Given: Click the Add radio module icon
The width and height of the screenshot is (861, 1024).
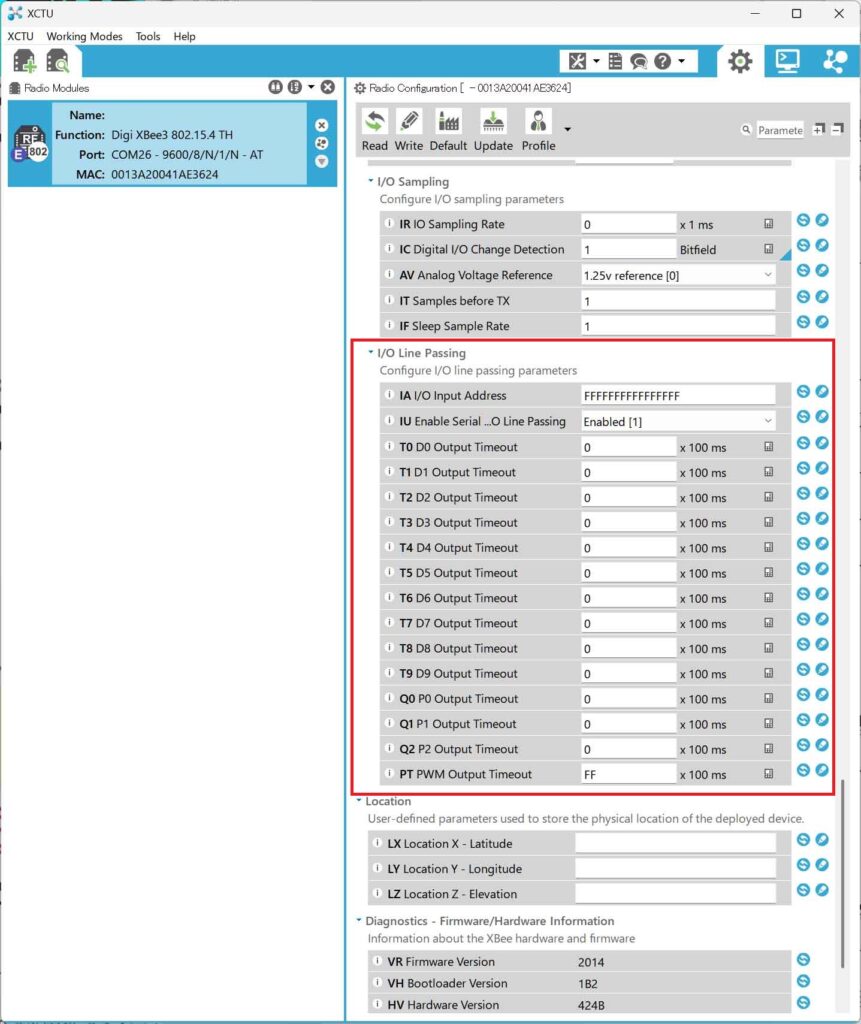Looking at the screenshot, I should [x=24, y=61].
